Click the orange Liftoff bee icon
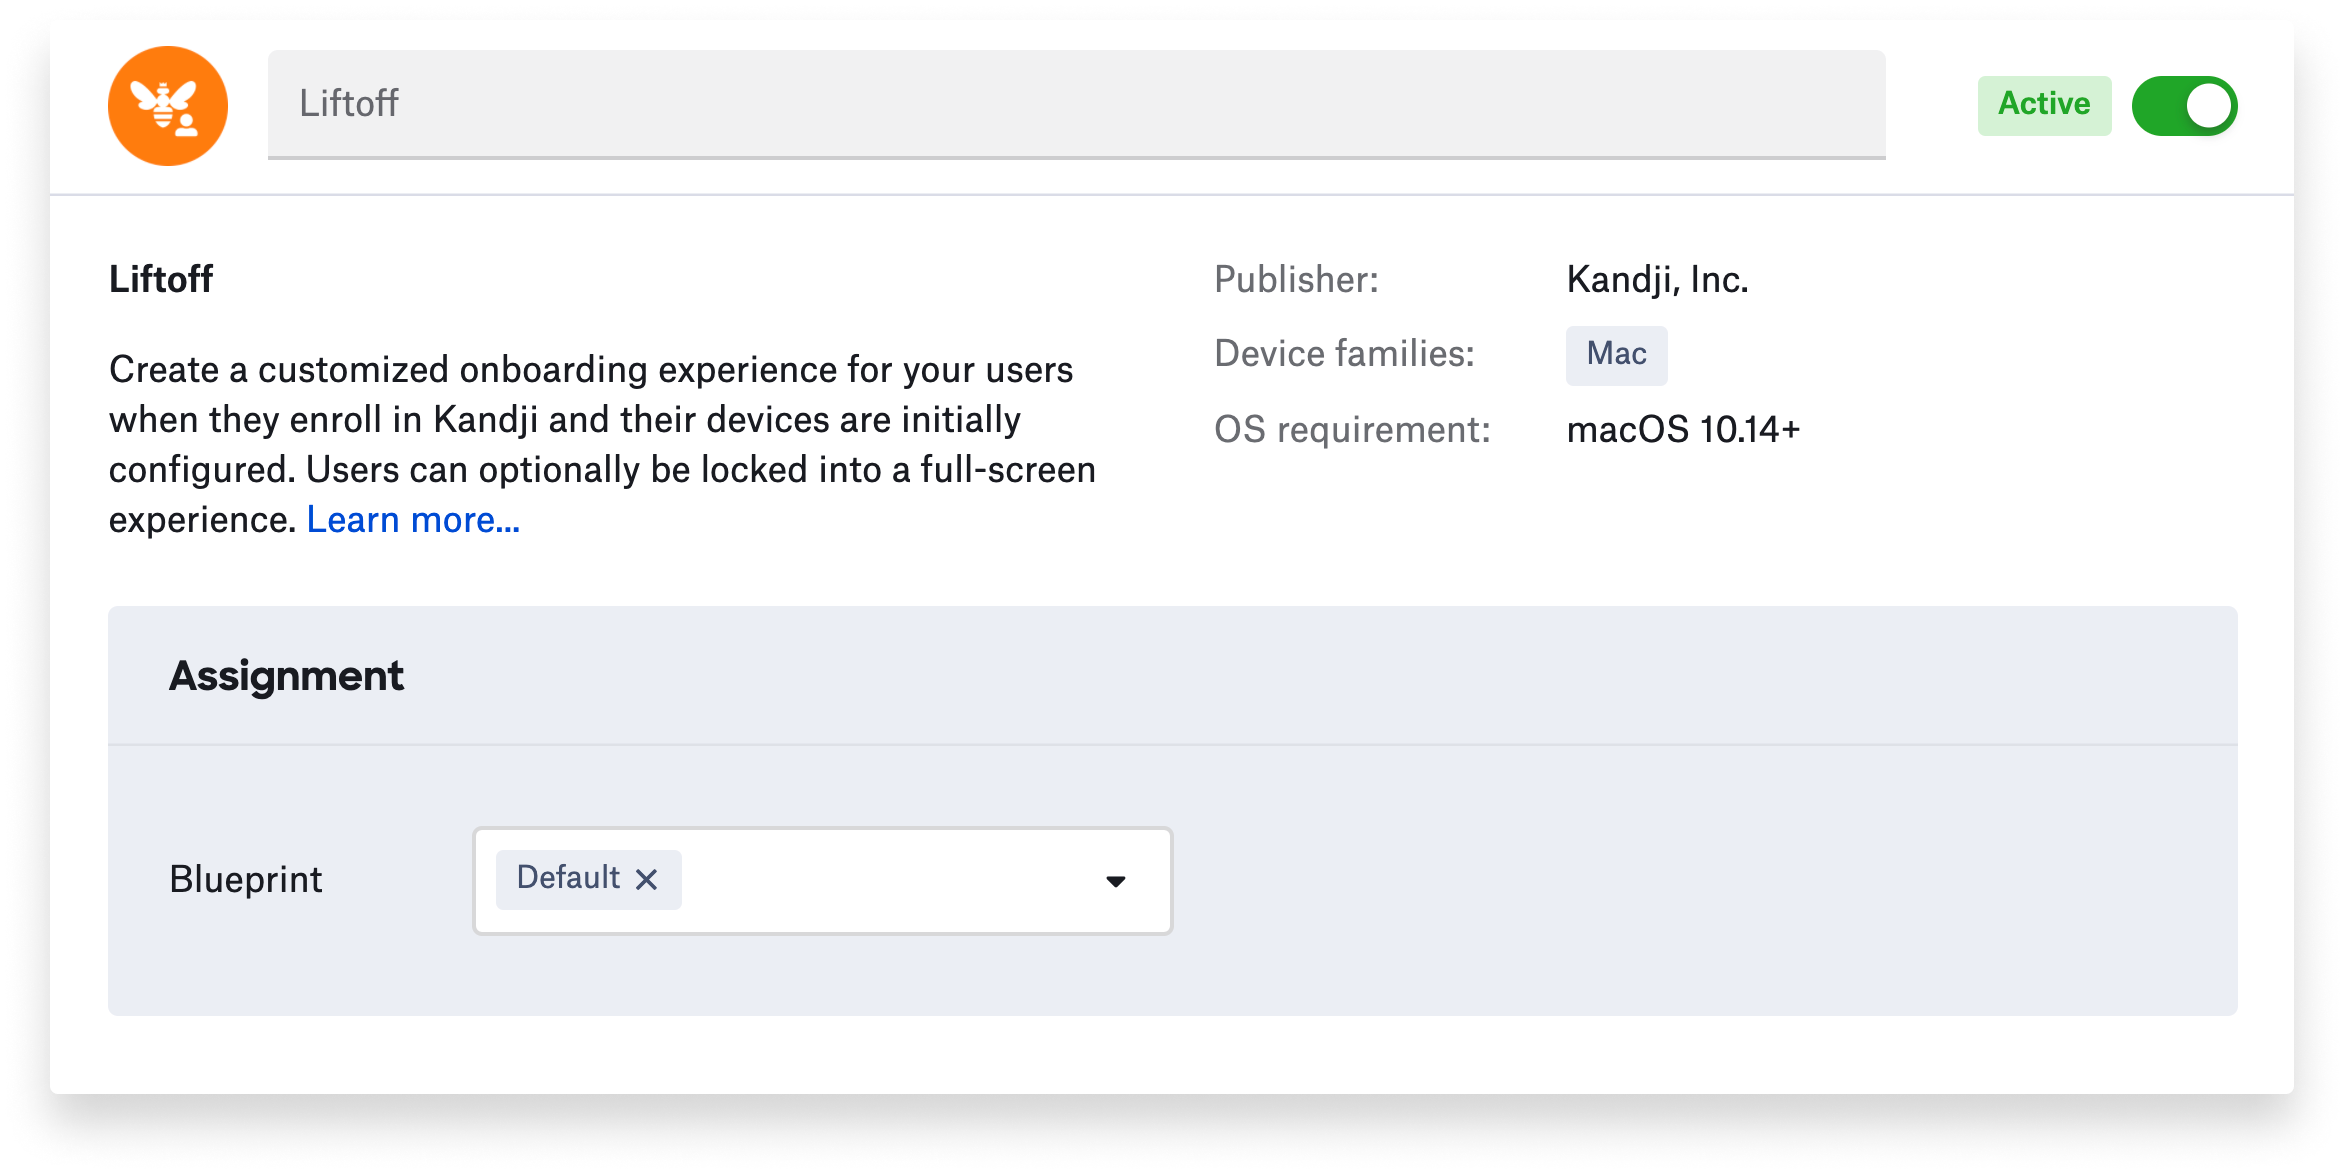Screen dimensions: 2344x1174 (x=168, y=106)
